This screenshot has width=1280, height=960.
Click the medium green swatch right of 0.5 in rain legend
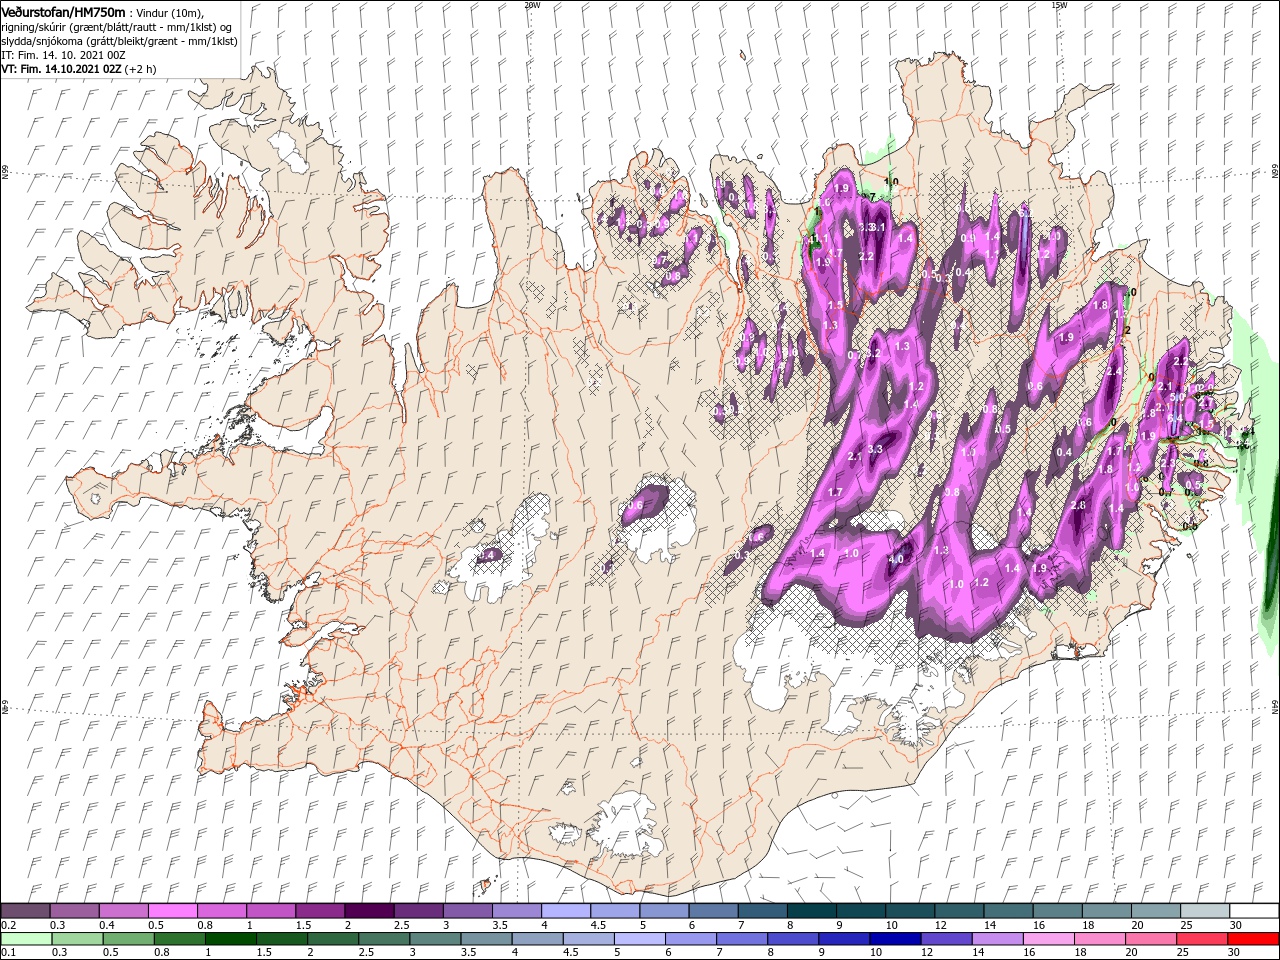pos(128,939)
